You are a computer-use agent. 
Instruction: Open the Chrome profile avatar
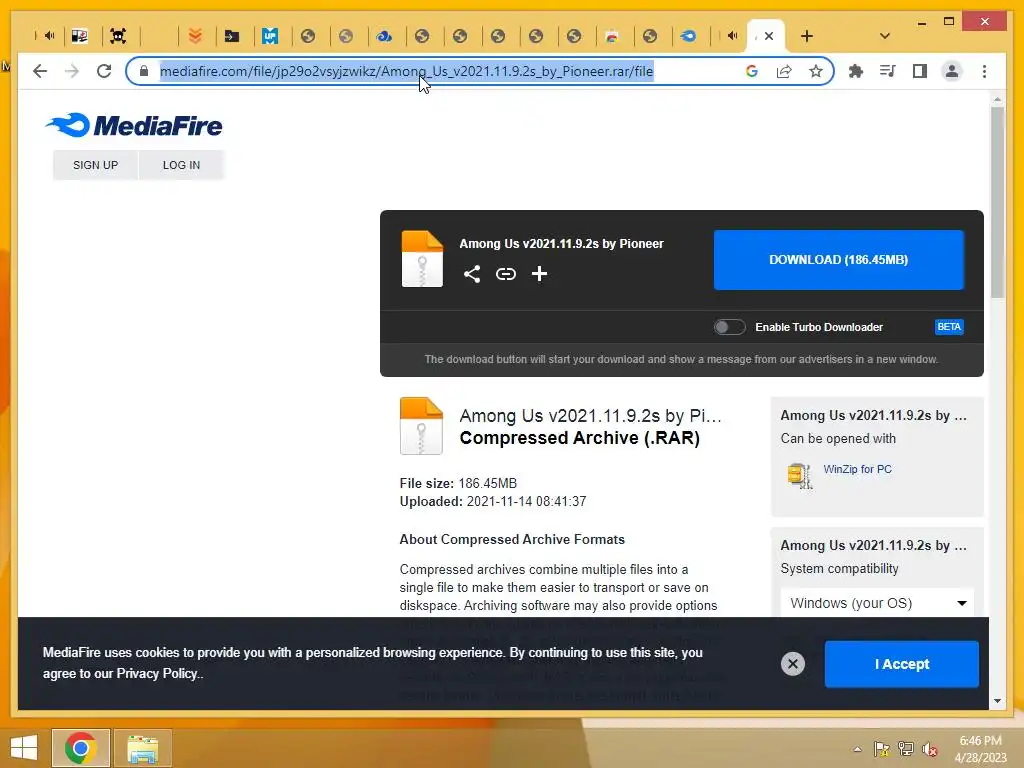952,71
